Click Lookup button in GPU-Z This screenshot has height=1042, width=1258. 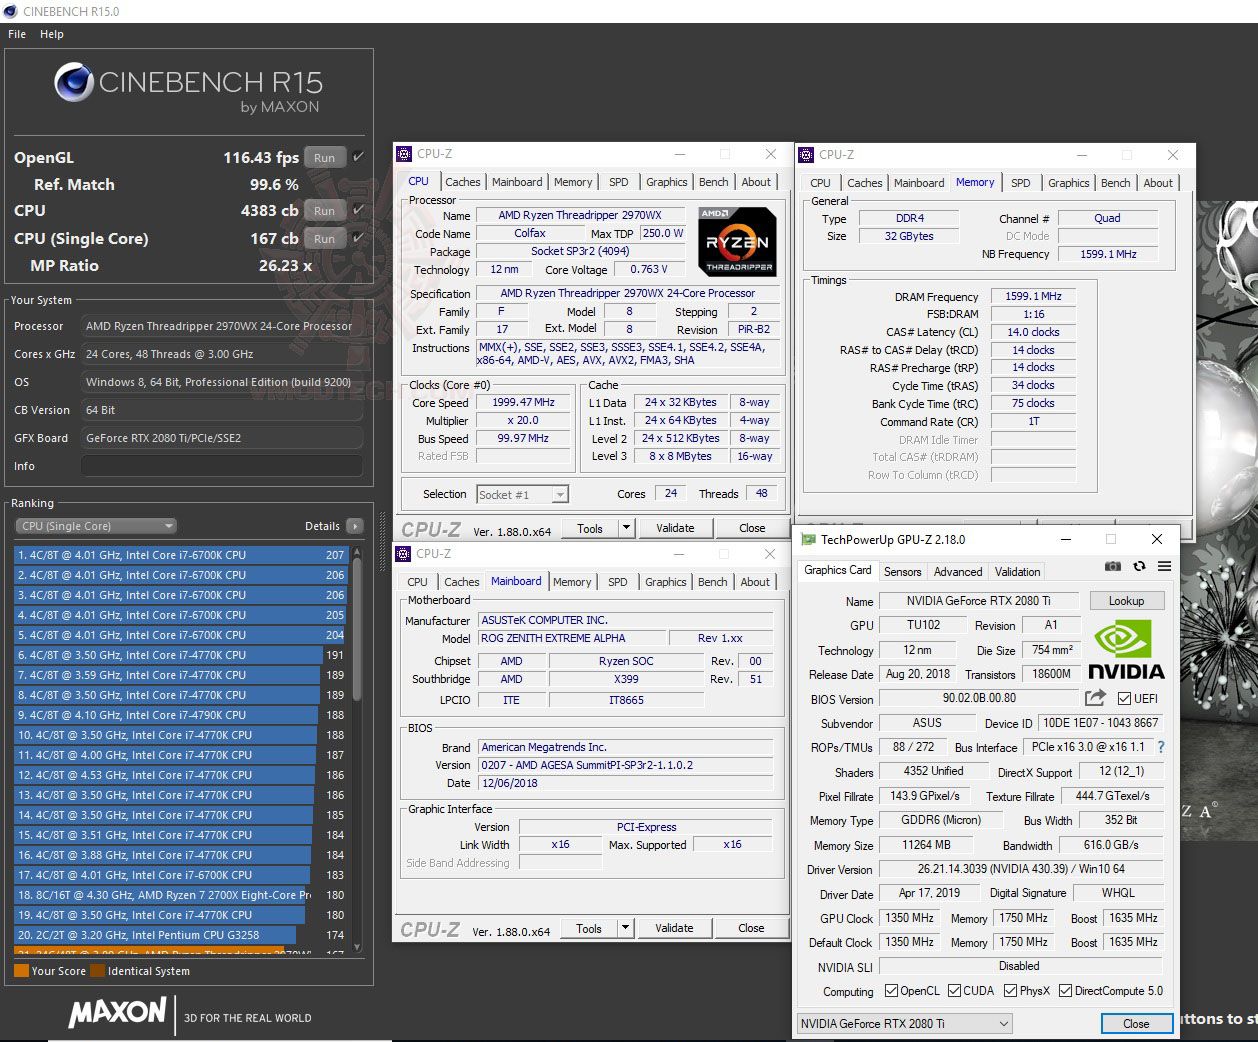click(x=1126, y=601)
